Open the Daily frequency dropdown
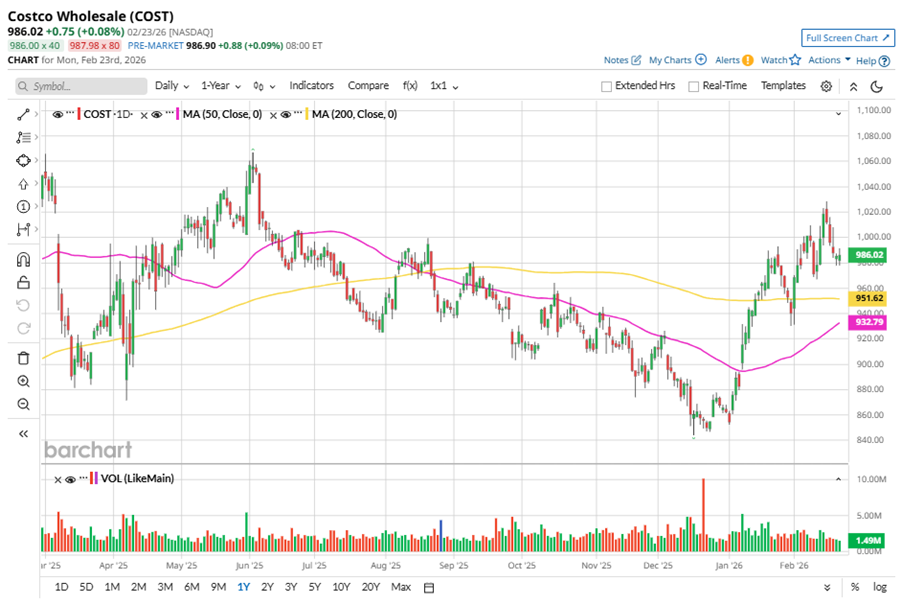The width and height of the screenshot is (902, 604). tap(172, 86)
